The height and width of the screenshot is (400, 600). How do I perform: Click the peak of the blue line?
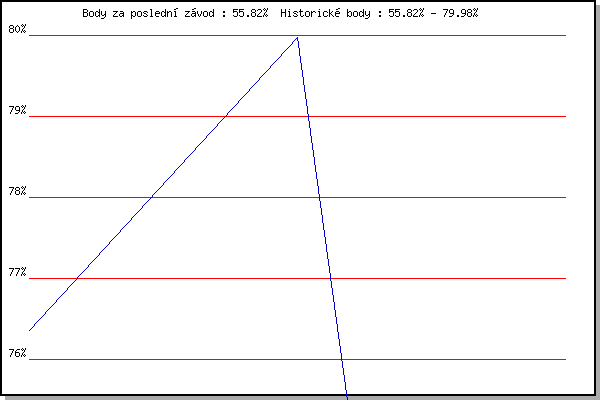point(297,38)
